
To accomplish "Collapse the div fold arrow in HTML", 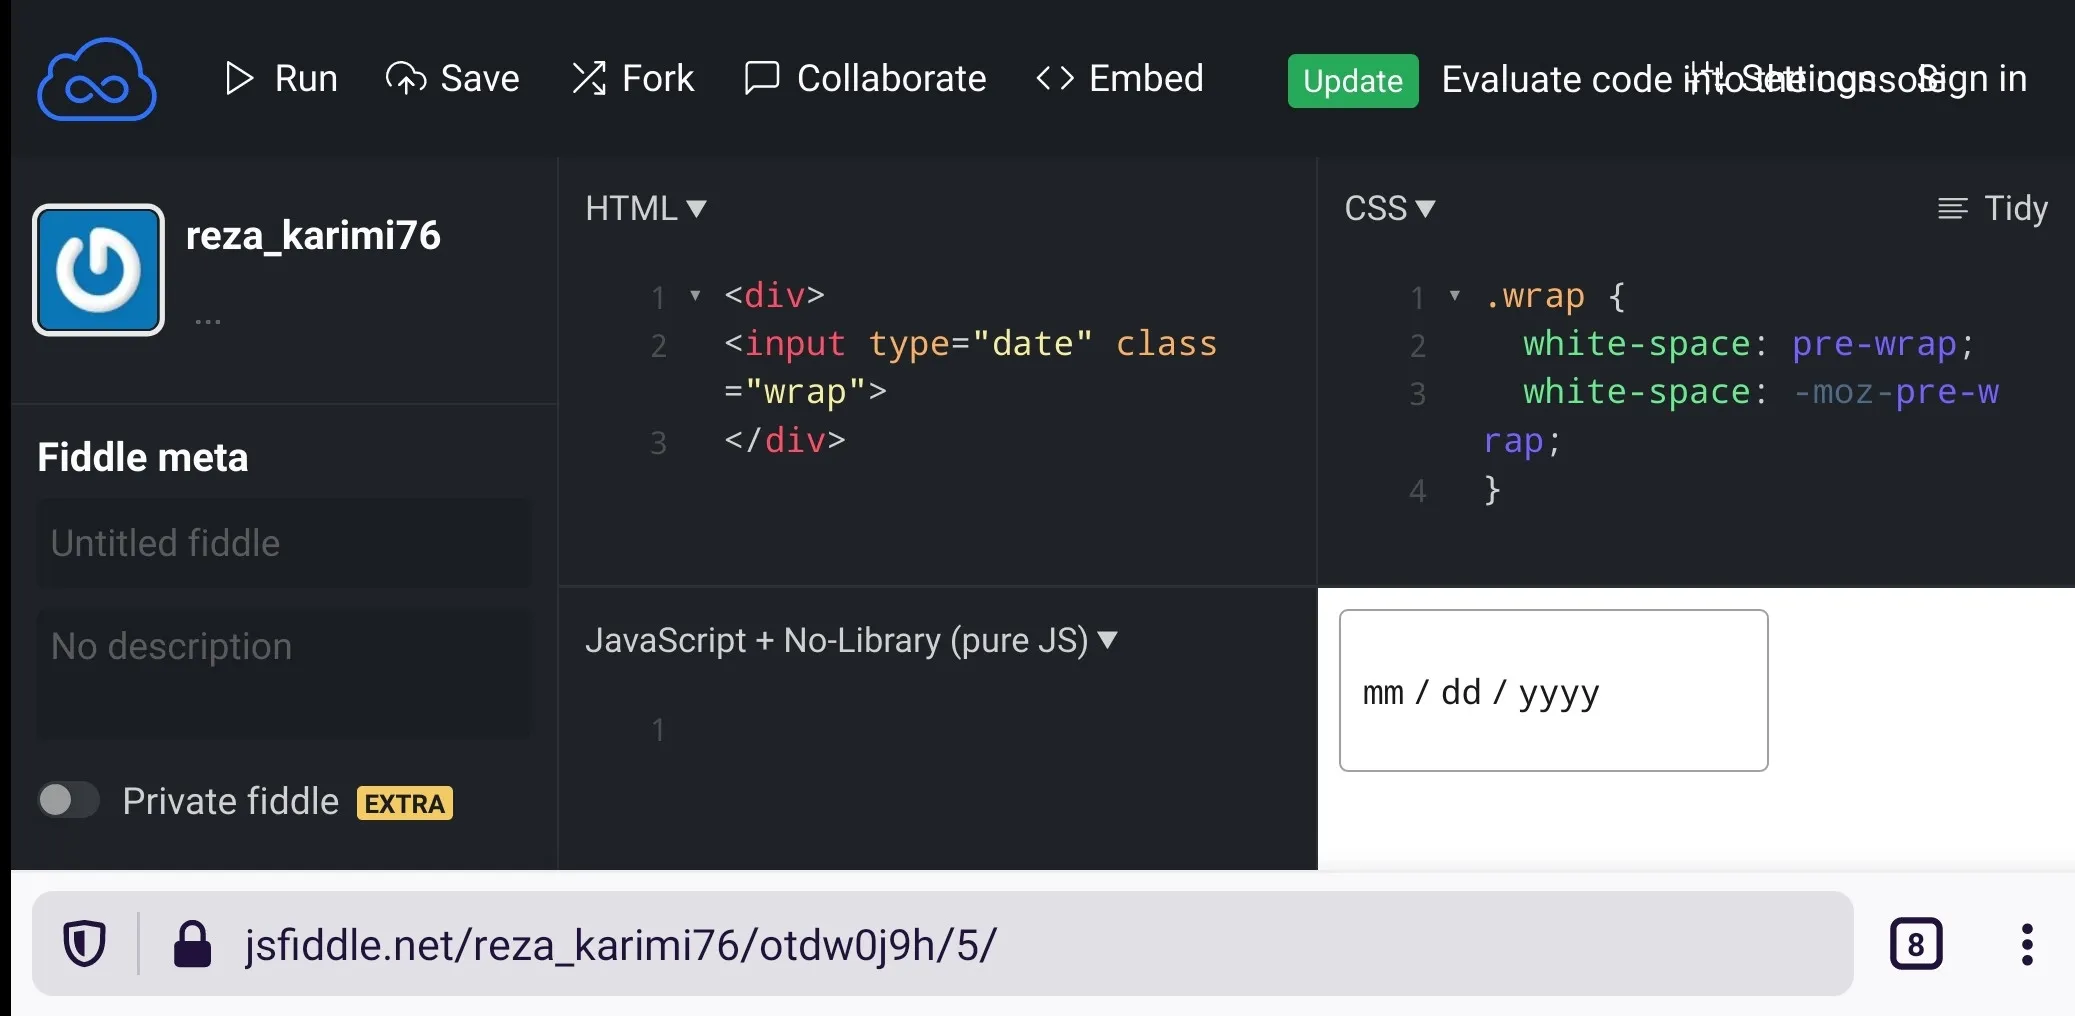I will 695,295.
